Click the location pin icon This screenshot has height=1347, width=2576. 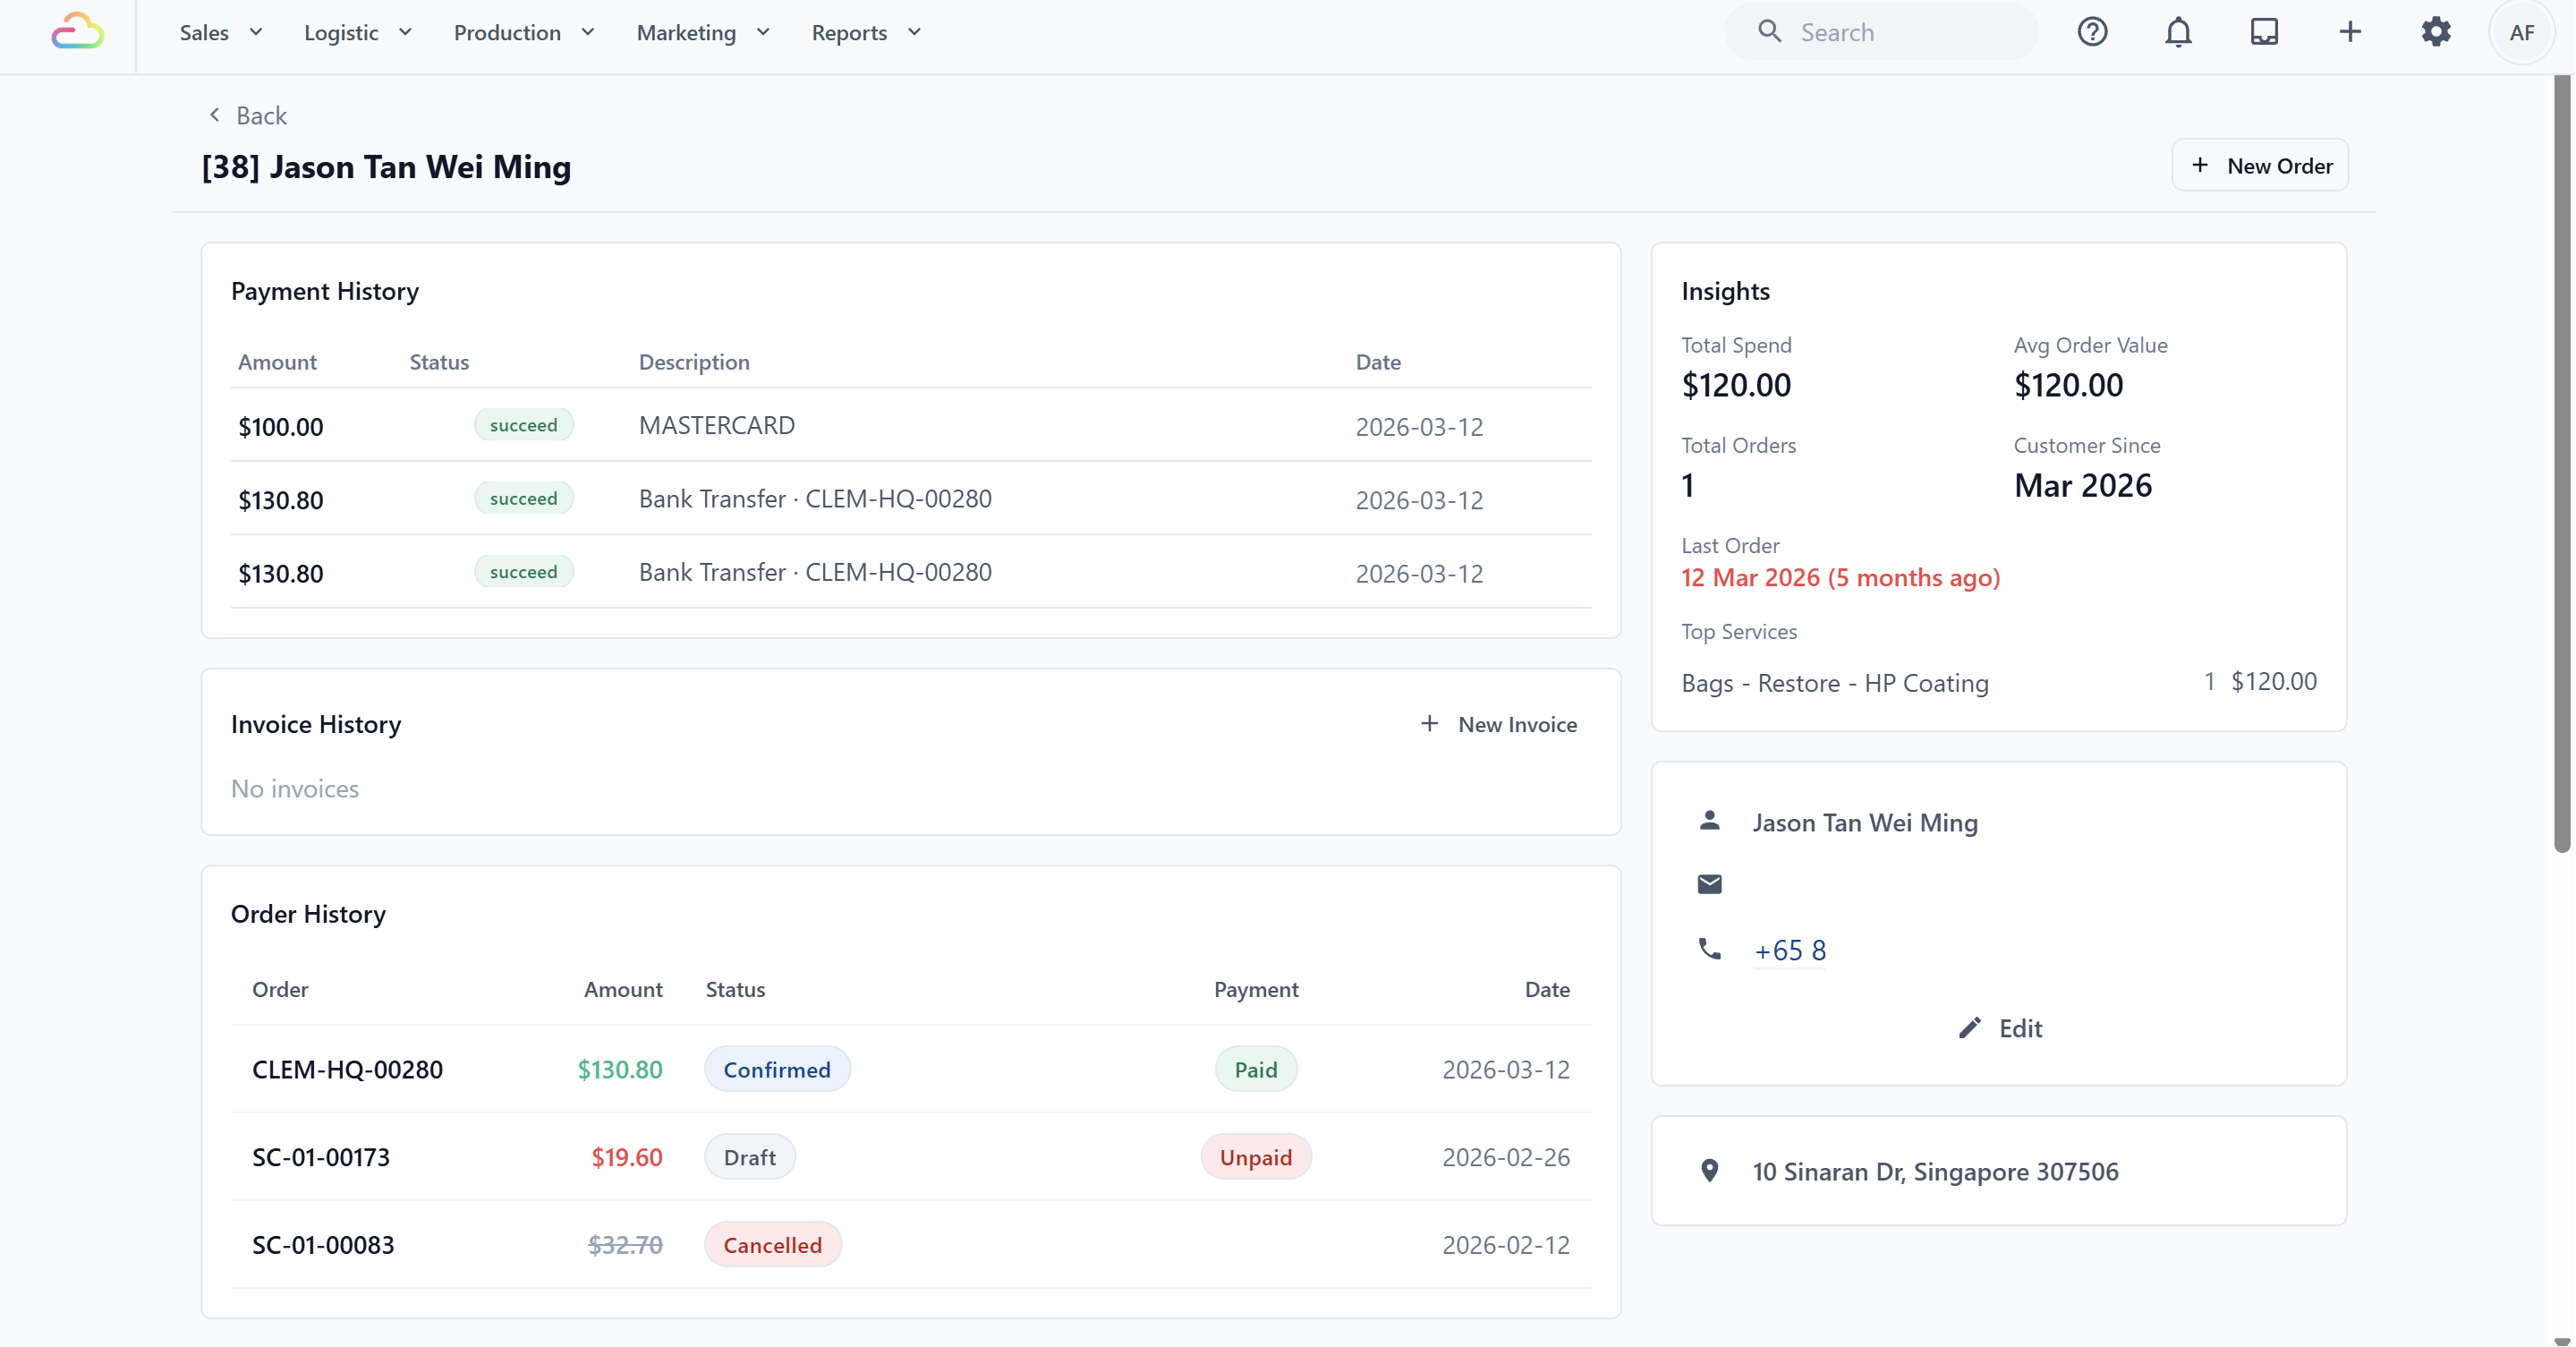pyautogui.click(x=1709, y=1171)
